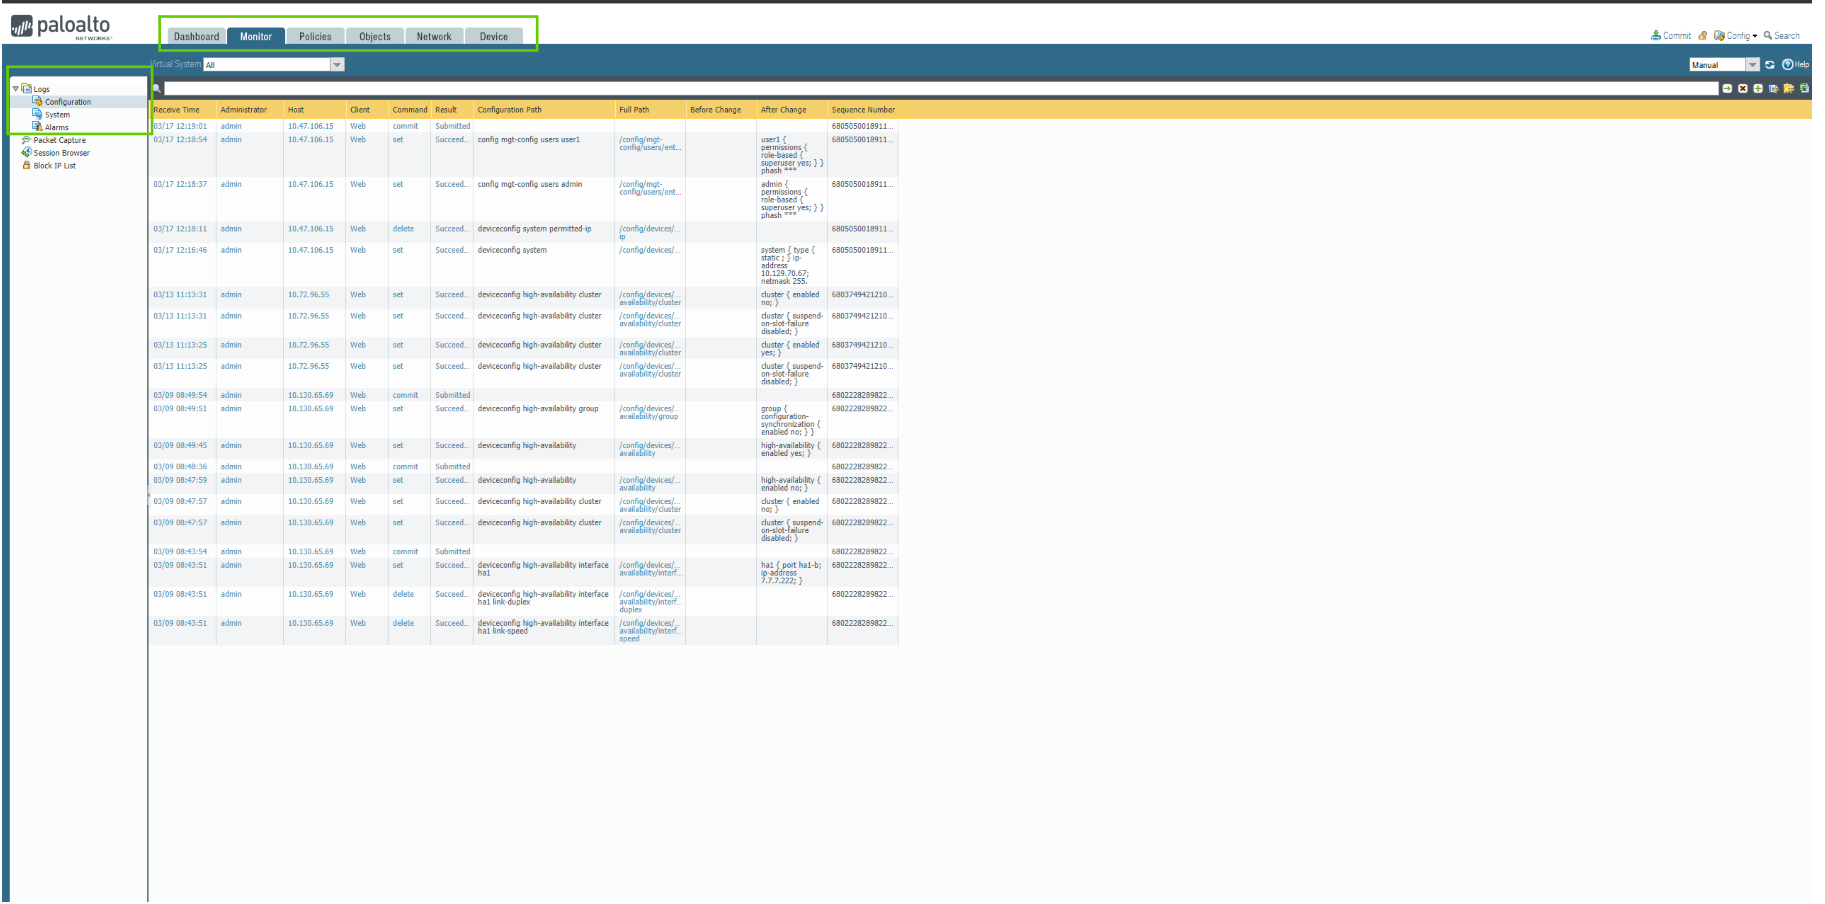Click the "deviceconfig high-availability interface ha1 link-duplex" cell
The width and height of the screenshot is (1825, 904).
tap(543, 598)
